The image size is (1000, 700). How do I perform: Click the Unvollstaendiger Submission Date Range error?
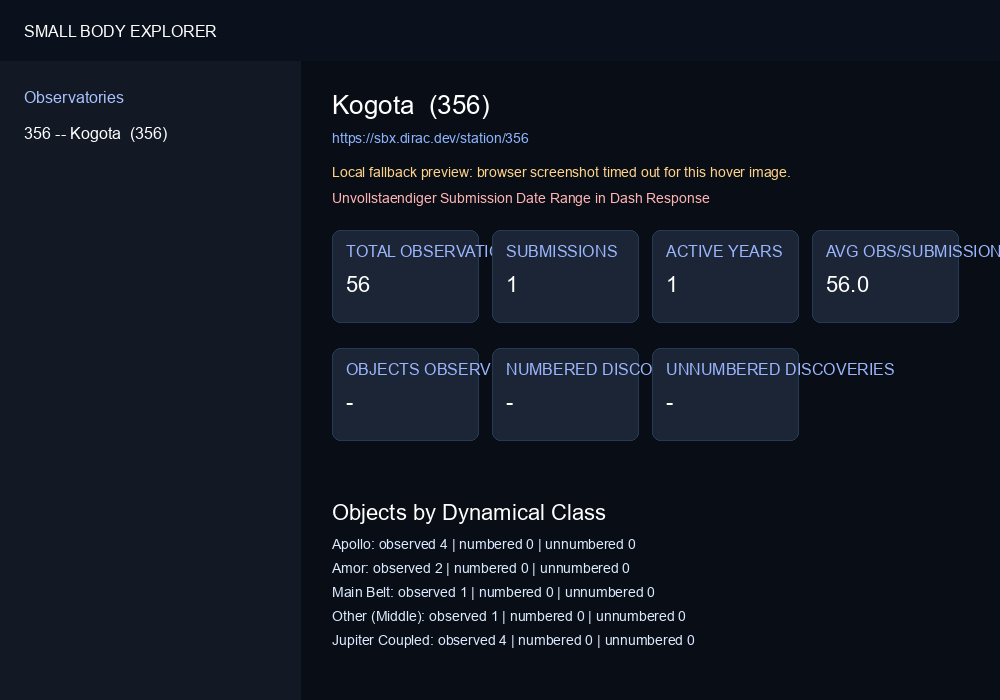tap(520, 198)
